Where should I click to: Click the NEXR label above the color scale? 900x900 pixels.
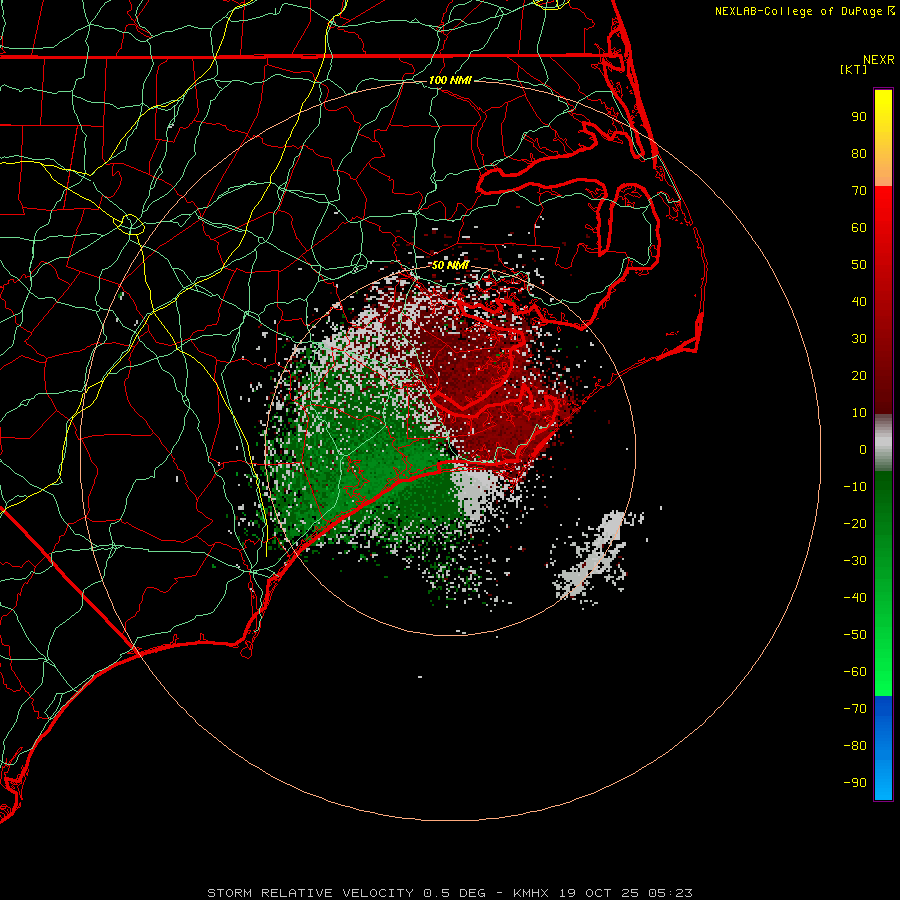879,60
